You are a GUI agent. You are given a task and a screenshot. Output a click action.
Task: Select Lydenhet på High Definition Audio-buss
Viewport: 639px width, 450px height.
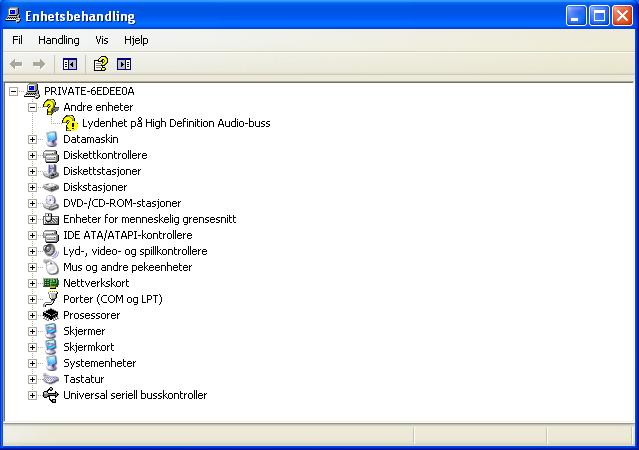point(176,123)
